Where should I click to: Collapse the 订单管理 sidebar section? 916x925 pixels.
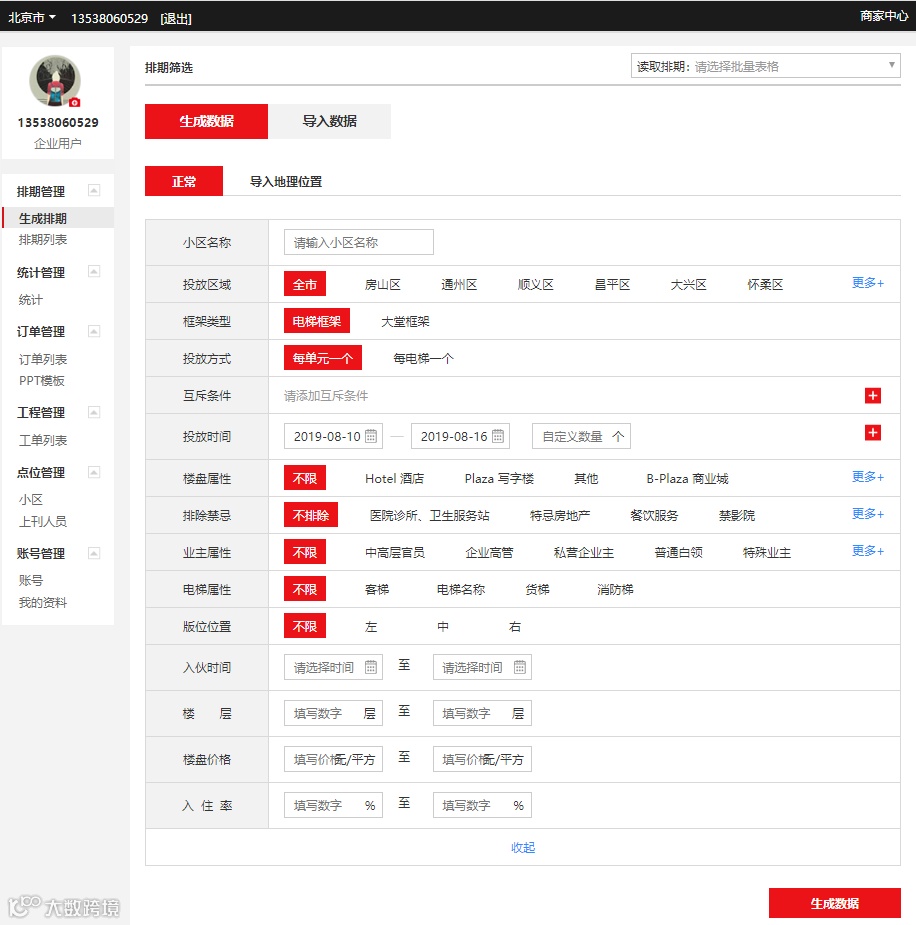[x=94, y=331]
